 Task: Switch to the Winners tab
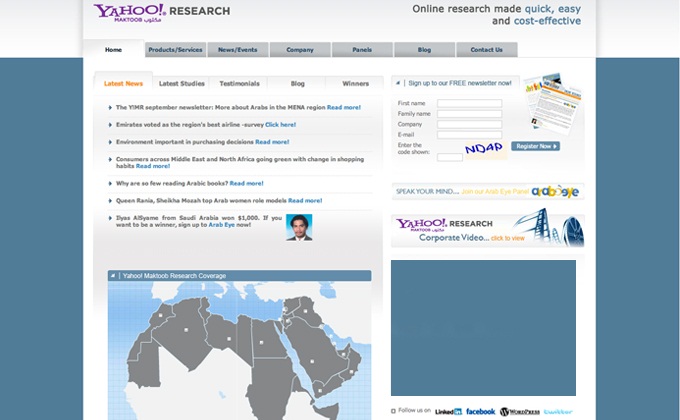(356, 83)
